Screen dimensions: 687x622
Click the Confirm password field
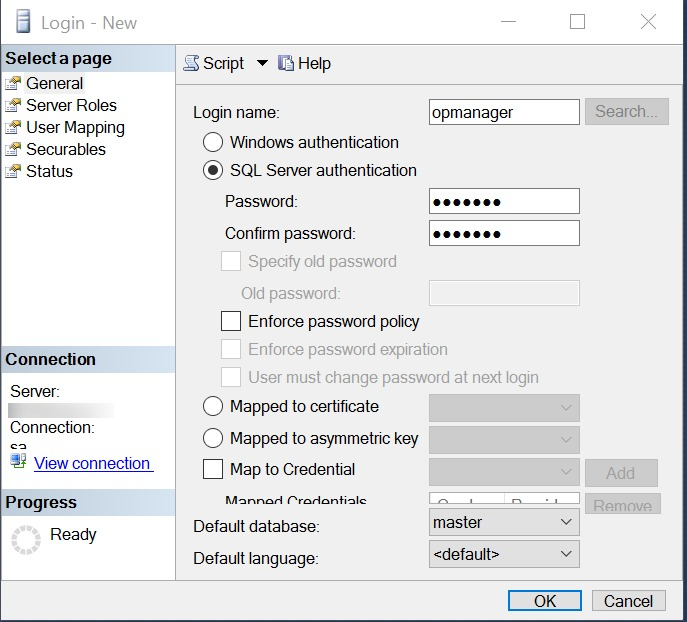click(504, 233)
